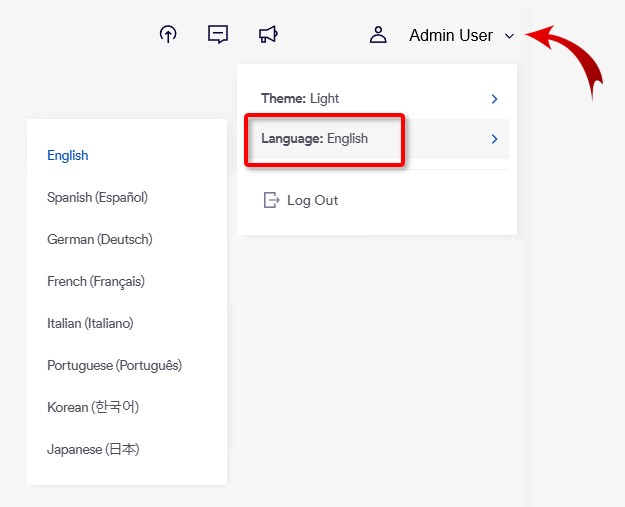
Task: Switch language to Korean (한국어)
Action: 93,407
